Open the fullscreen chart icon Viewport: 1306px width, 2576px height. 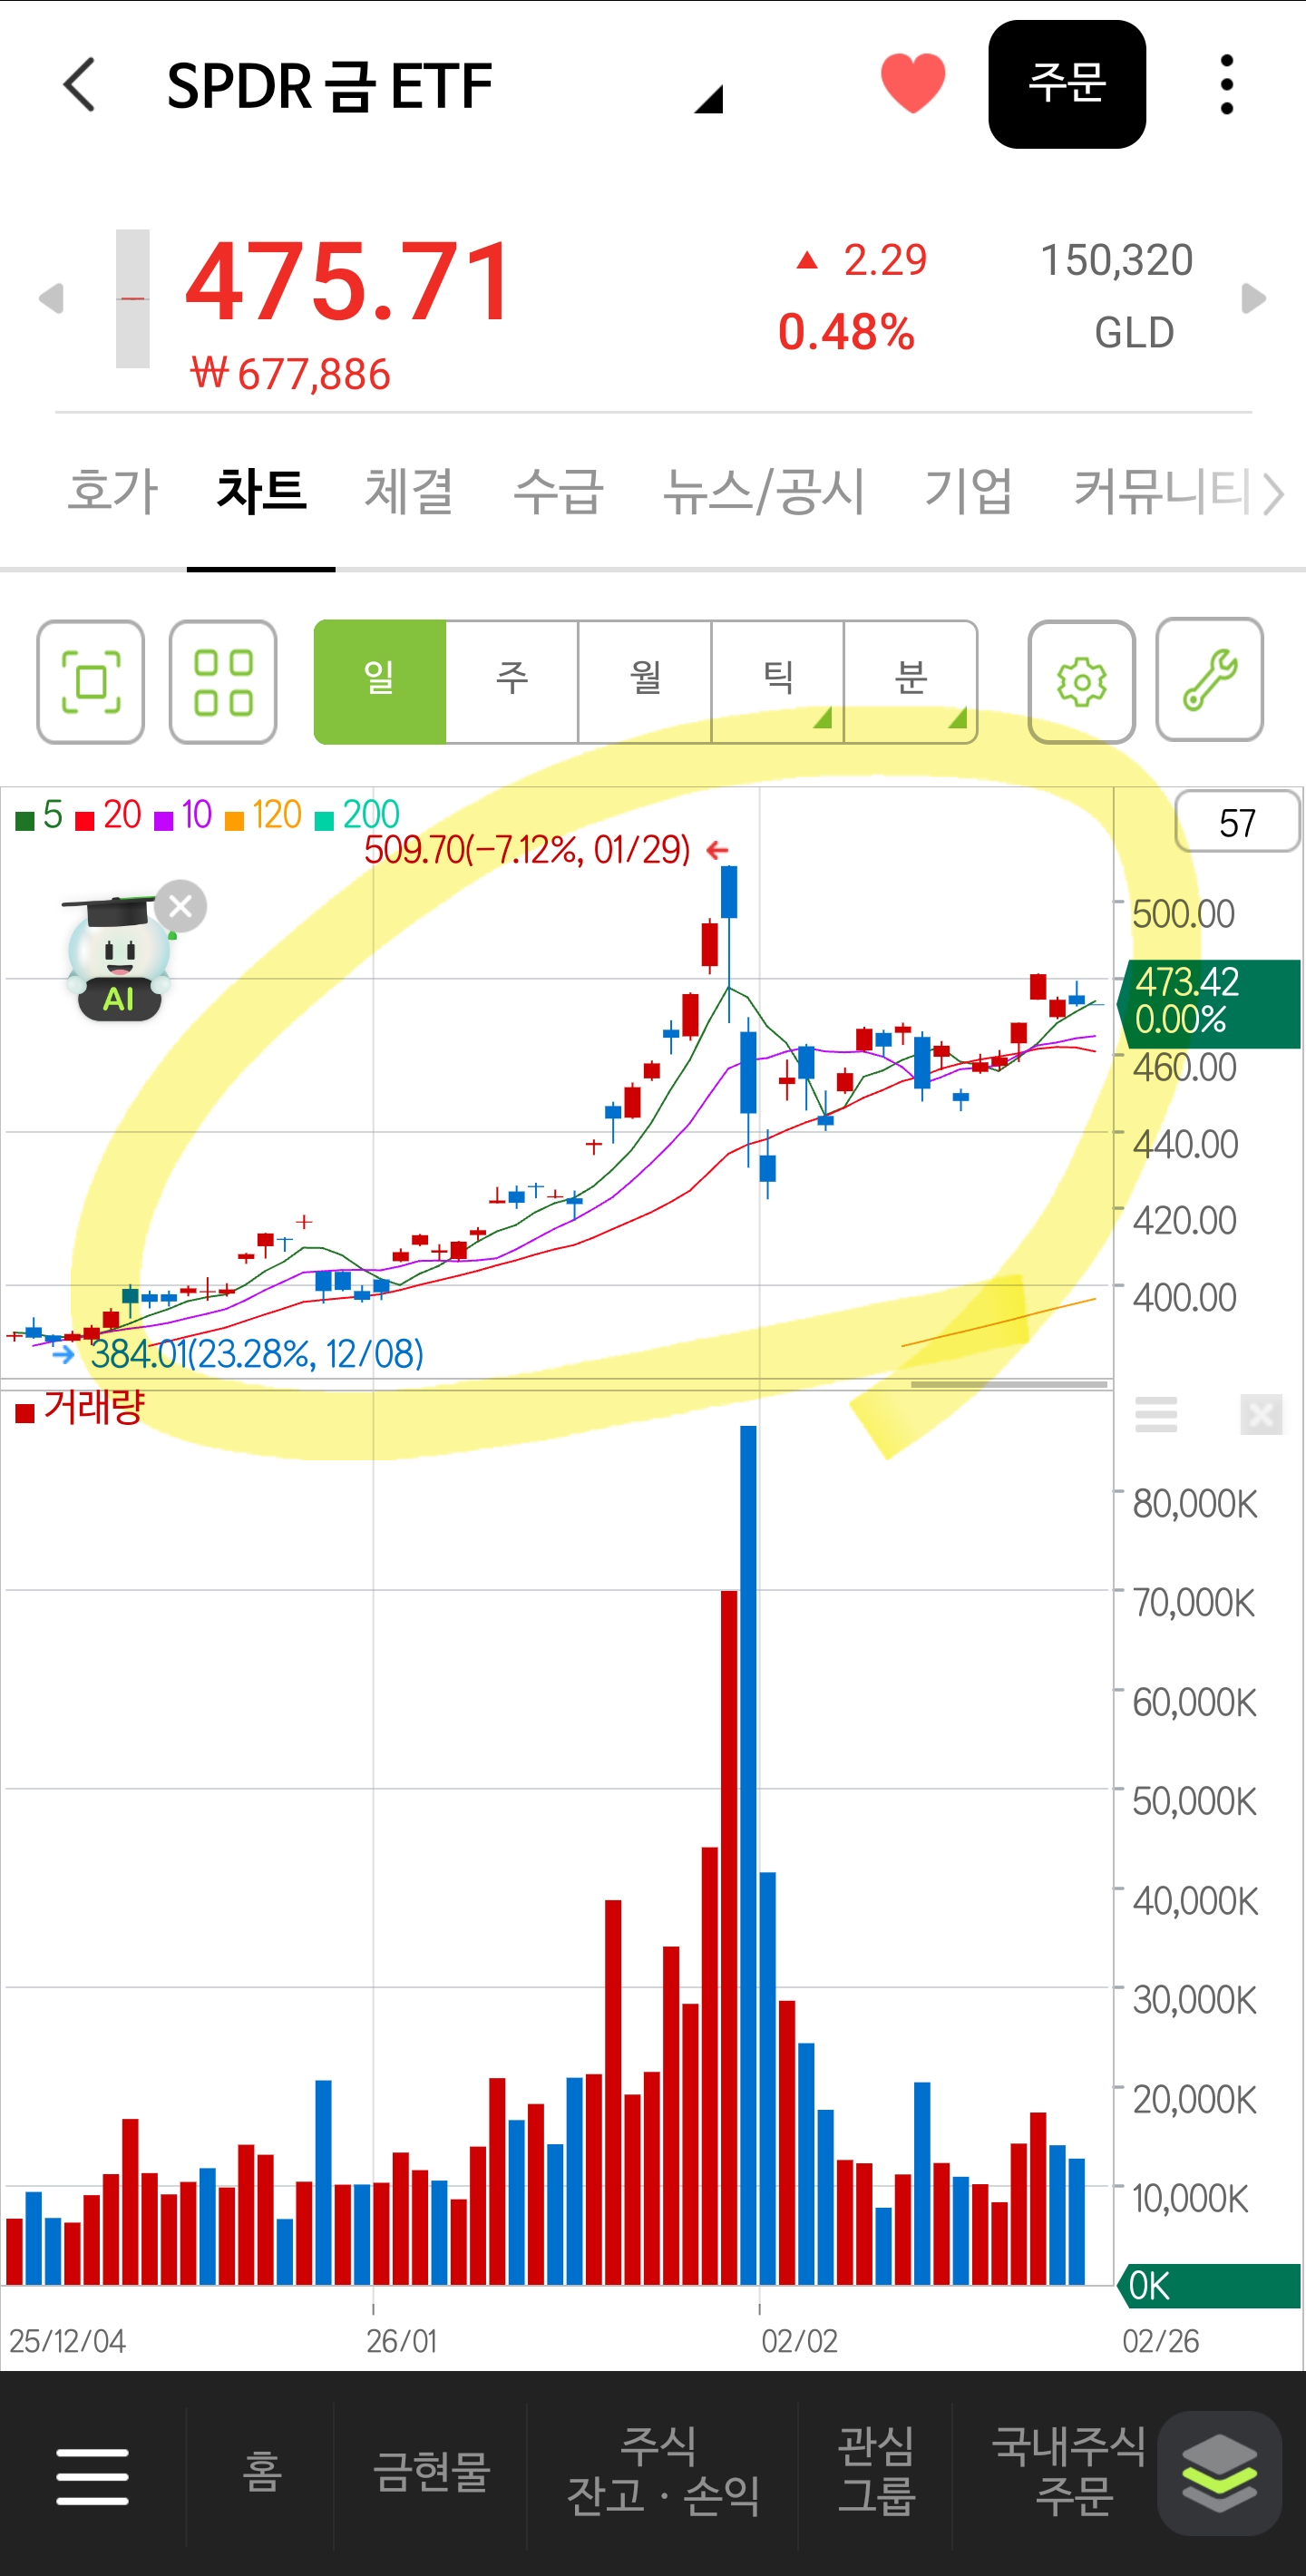(91, 682)
